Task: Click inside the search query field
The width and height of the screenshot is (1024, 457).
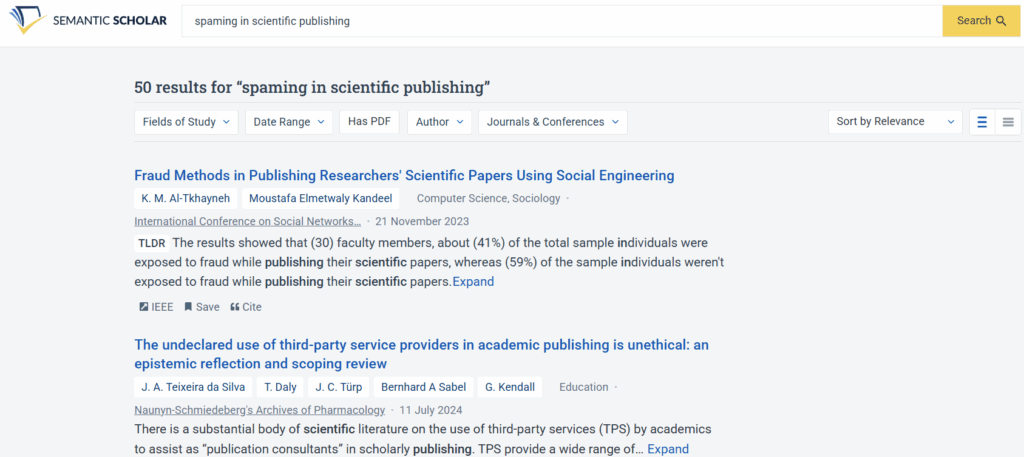Action: [x=560, y=20]
